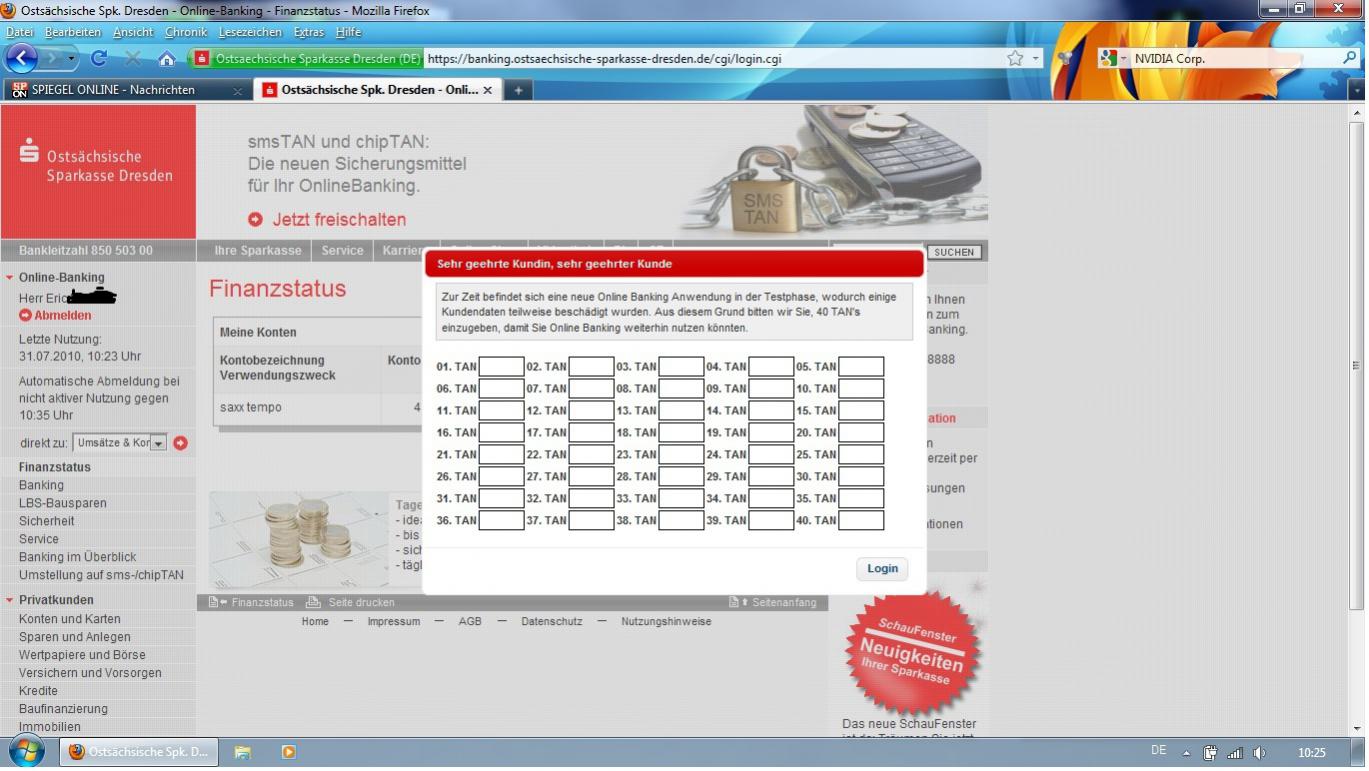Image resolution: width=1369 pixels, height=771 pixels.
Task: Open Banking im Überblick link
Action: pyautogui.click(x=77, y=557)
